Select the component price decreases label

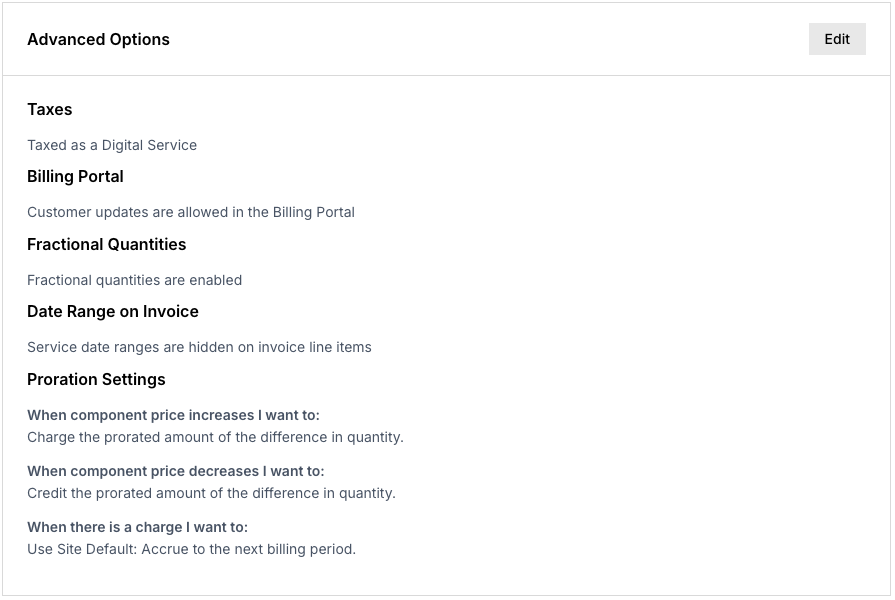point(175,471)
